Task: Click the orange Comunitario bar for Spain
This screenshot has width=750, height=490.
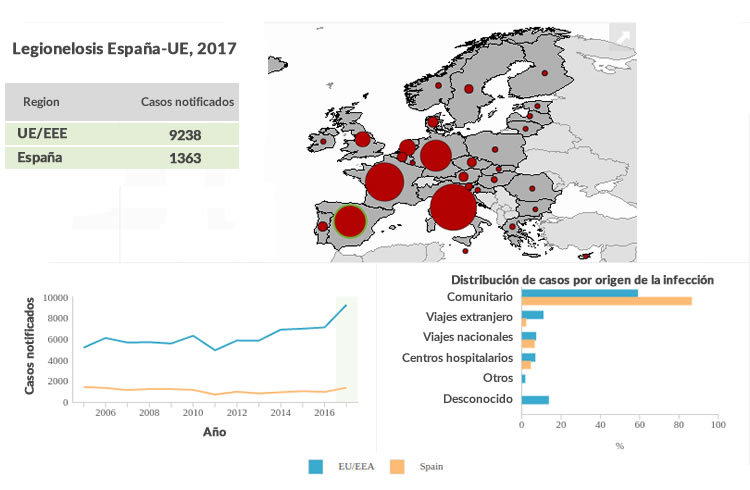Action: [x=606, y=301]
